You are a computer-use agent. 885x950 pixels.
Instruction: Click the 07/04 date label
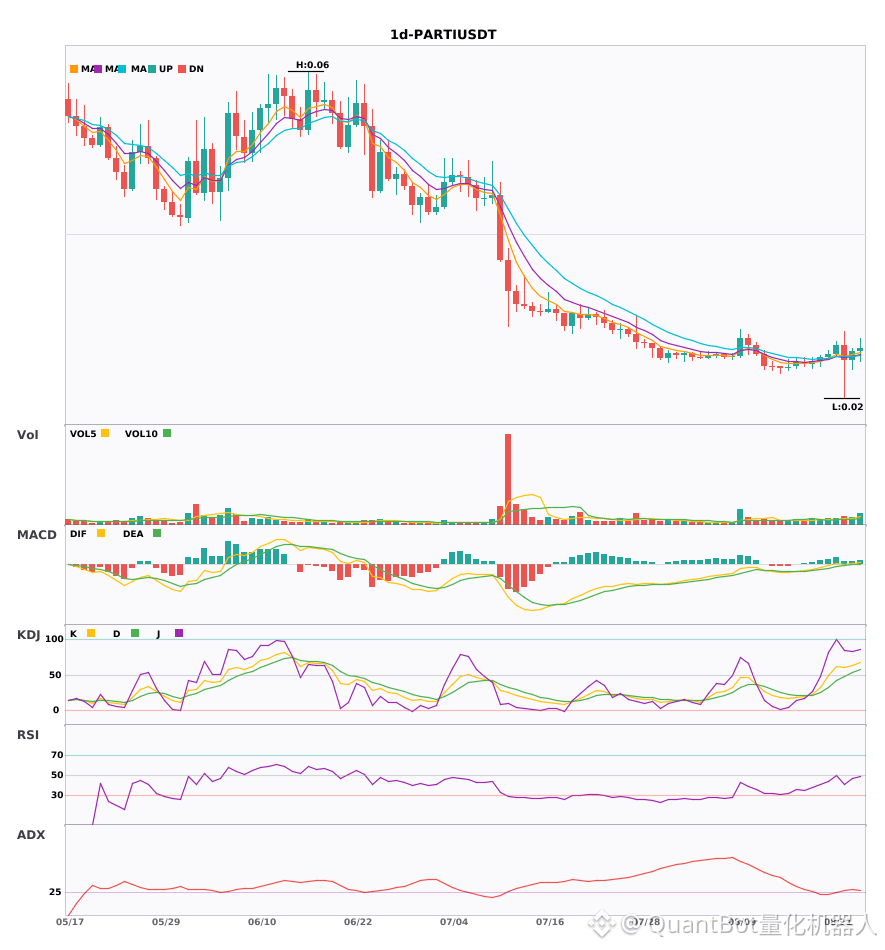454,922
